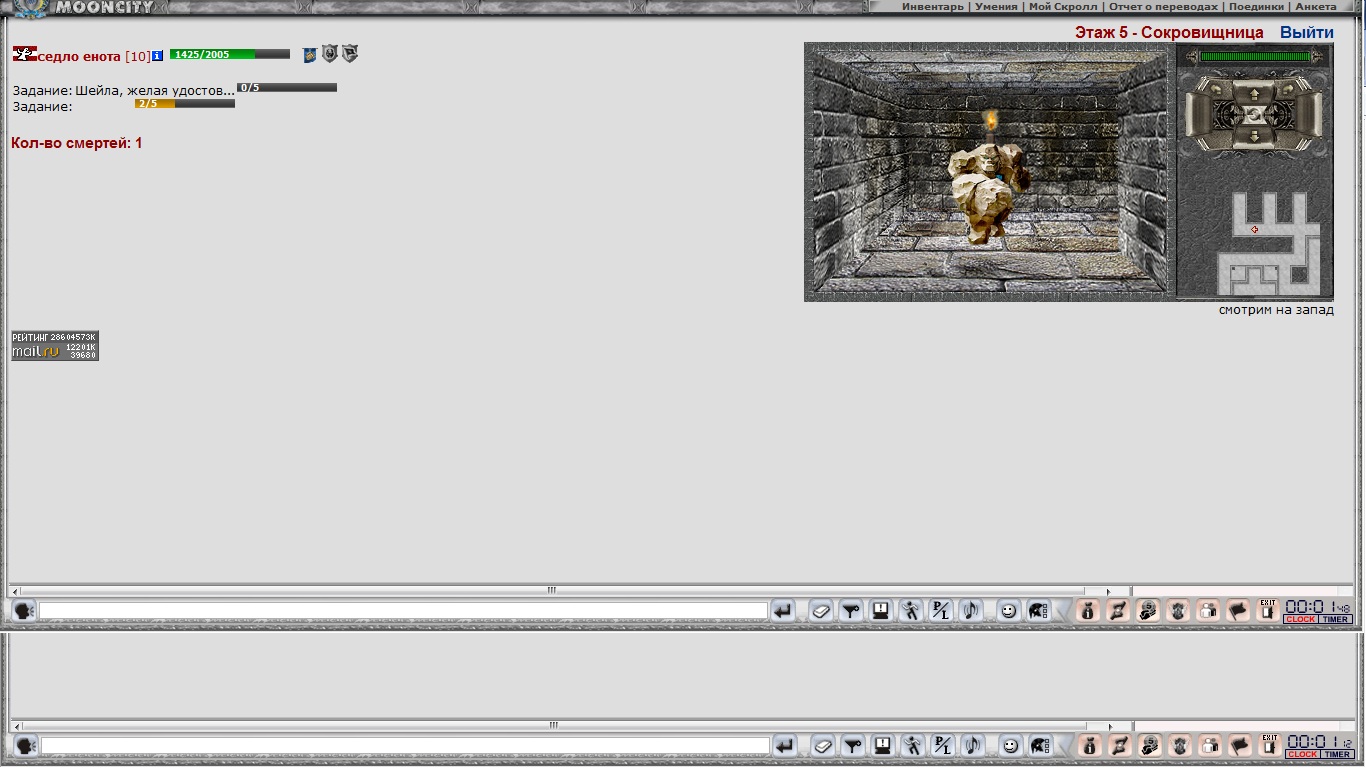Clear chat with the lower eraser icon
The height and width of the screenshot is (768, 1366).
(x=823, y=746)
